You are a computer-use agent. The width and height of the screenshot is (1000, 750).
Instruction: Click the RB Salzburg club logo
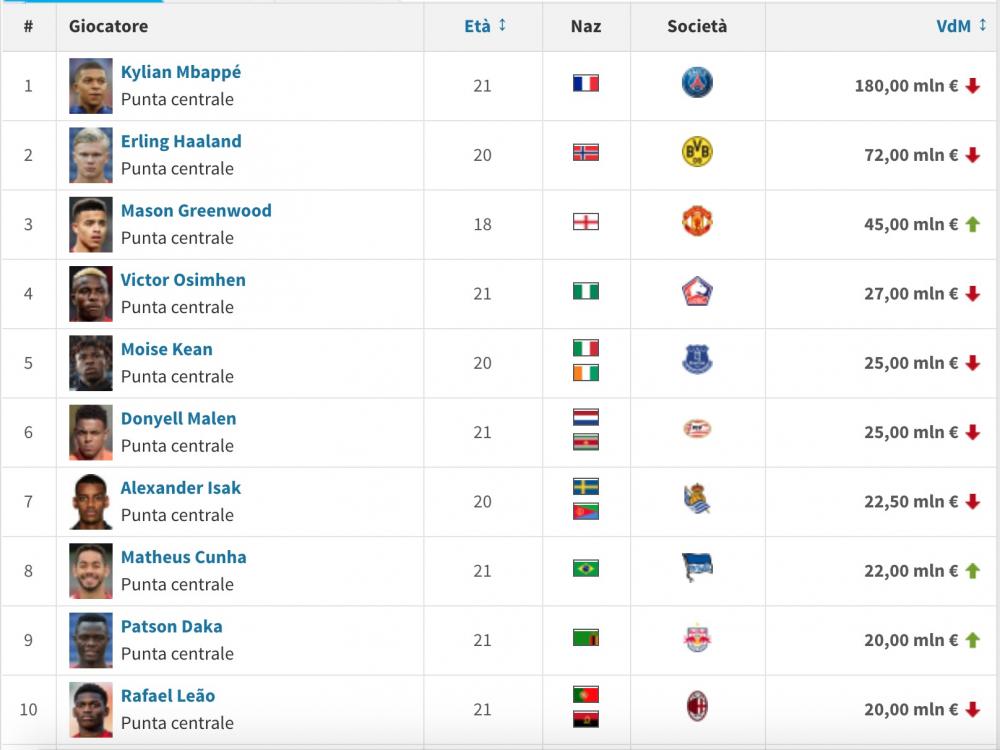(697, 637)
